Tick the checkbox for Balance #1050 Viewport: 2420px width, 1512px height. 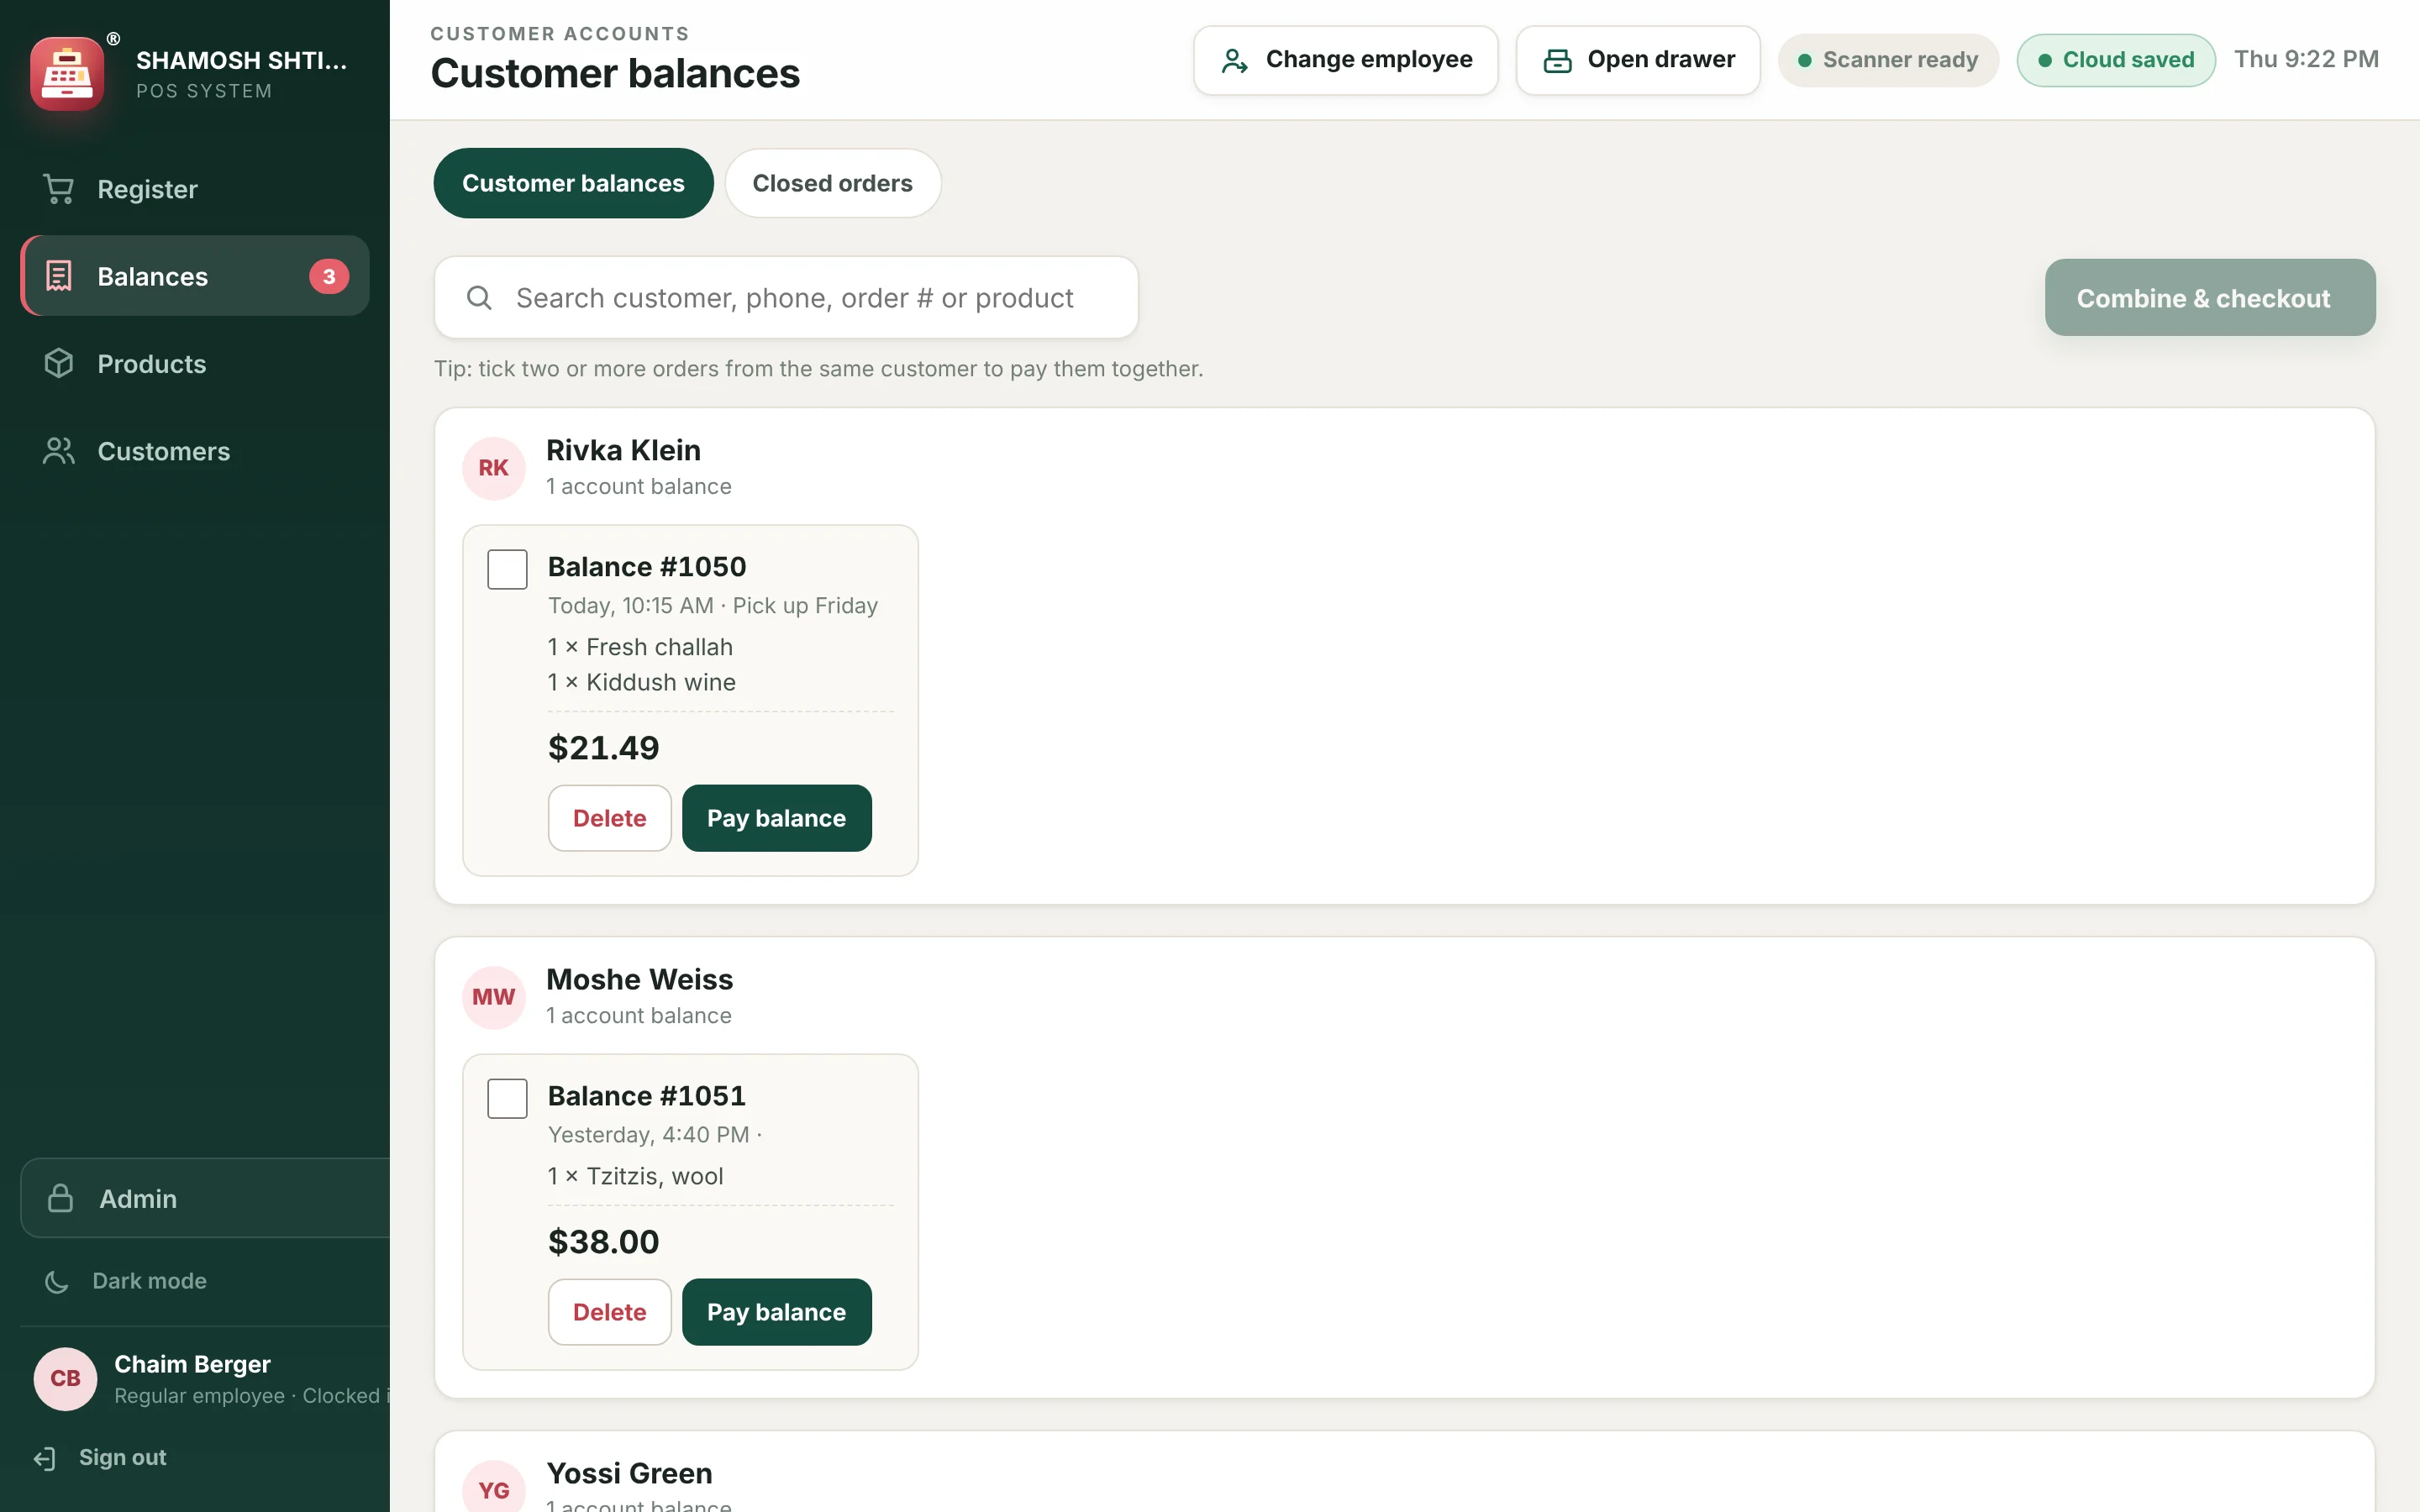click(x=507, y=569)
